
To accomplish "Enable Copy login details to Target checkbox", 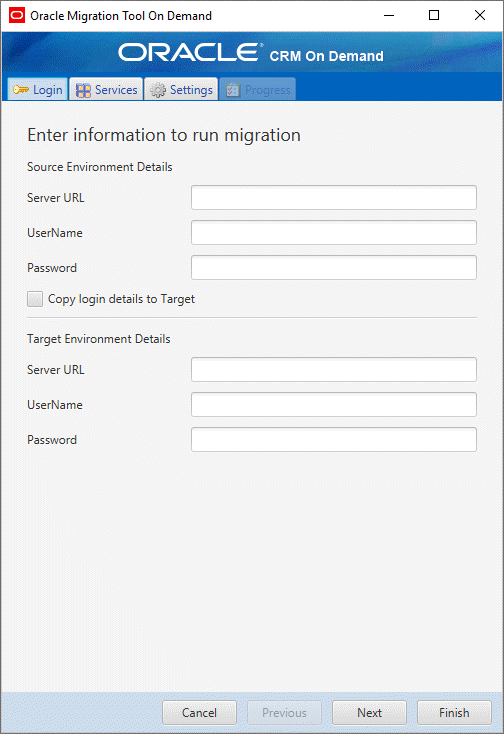I will [x=35, y=299].
